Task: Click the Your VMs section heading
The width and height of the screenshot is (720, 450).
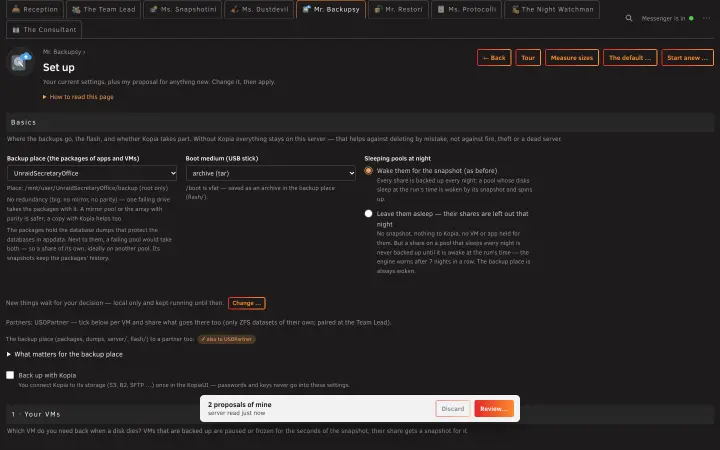Action: (x=36, y=414)
